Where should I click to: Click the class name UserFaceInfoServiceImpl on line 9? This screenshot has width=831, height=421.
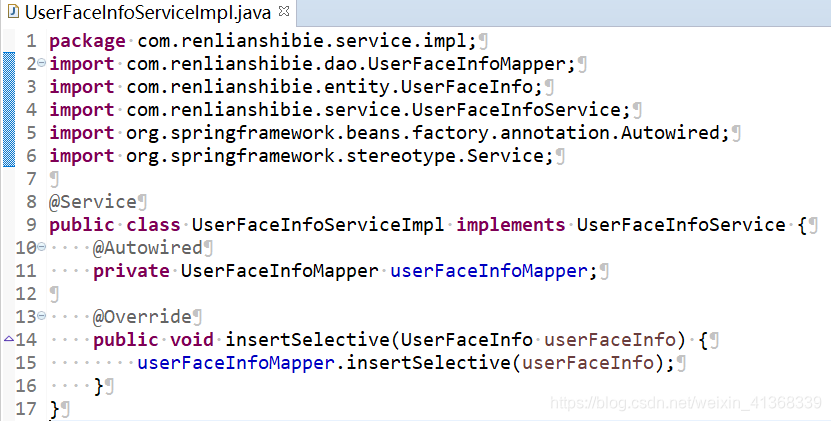(318, 225)
